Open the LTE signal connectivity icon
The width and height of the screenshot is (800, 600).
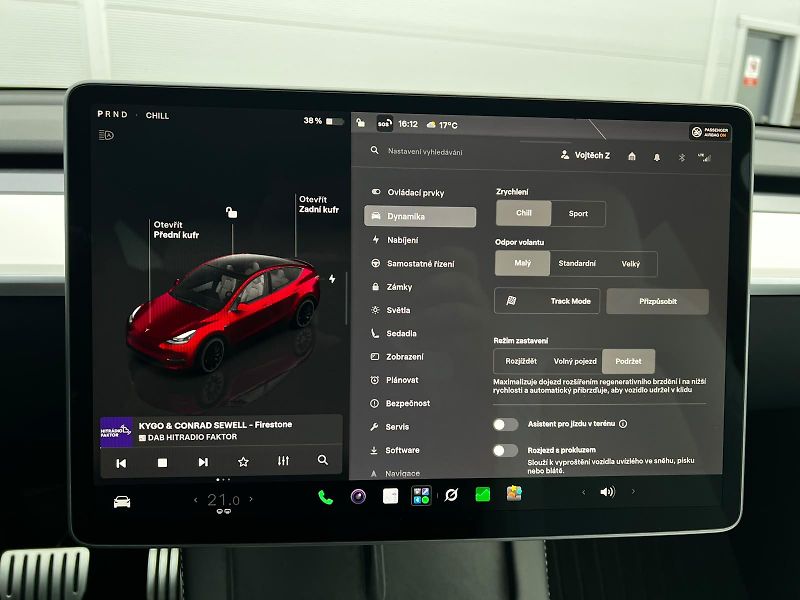pyautogui.click(x=705, y=158)
